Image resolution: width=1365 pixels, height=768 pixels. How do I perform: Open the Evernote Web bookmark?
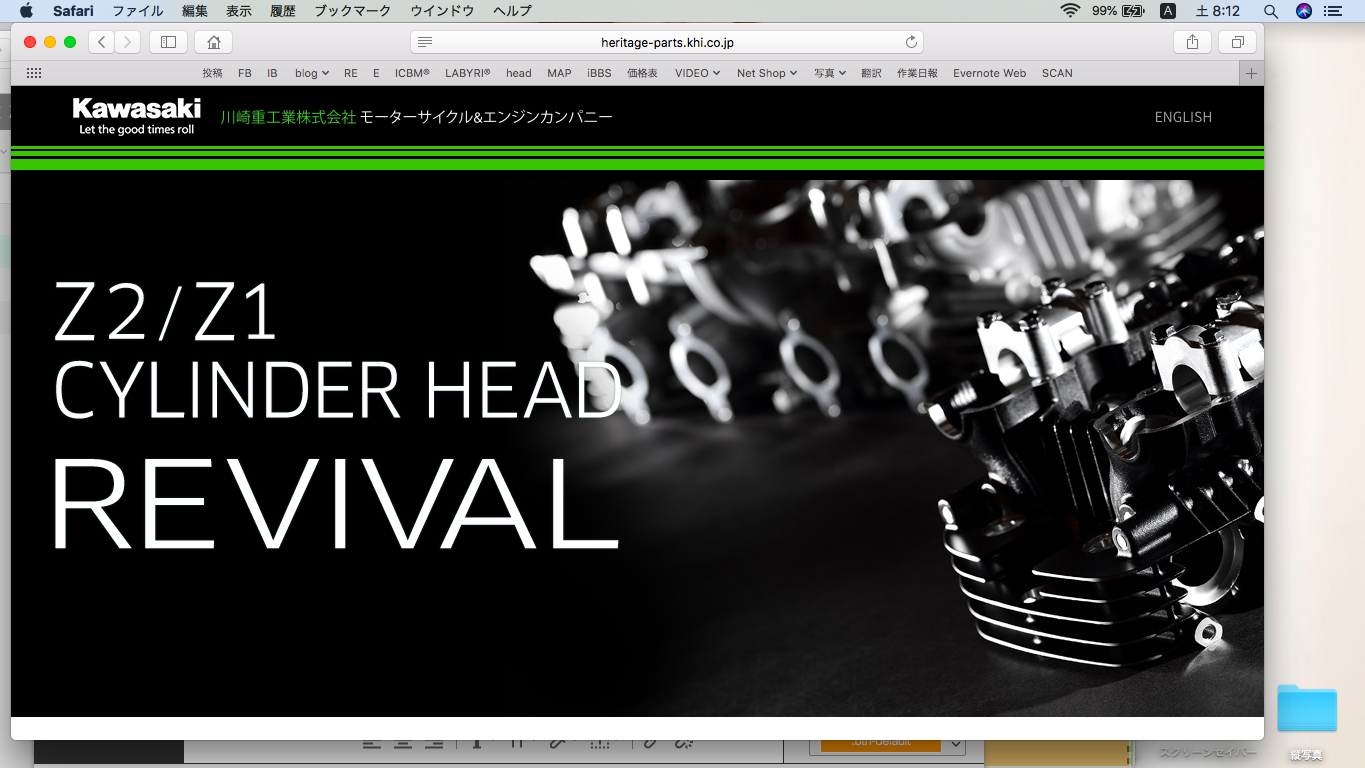point(989,73)
